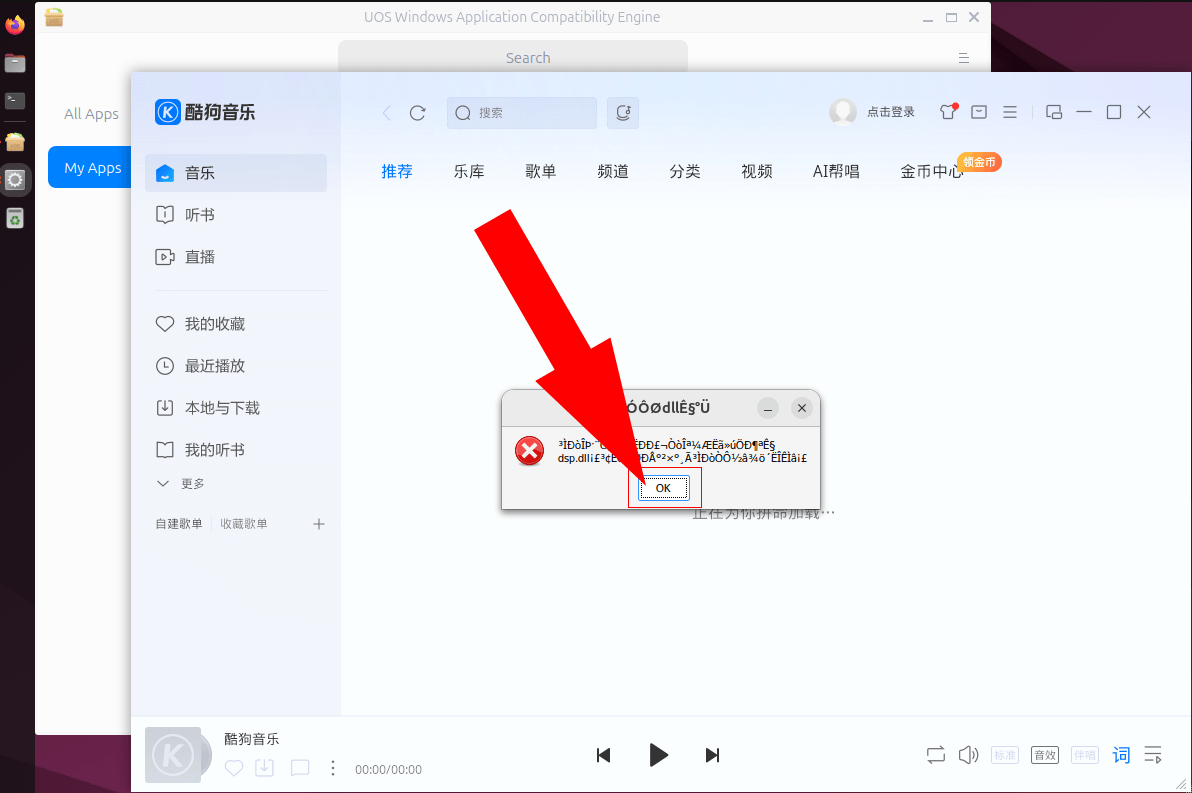The image size is (1192, 793).
Task: Minimize the error dialog
Action: click(768, 408)
